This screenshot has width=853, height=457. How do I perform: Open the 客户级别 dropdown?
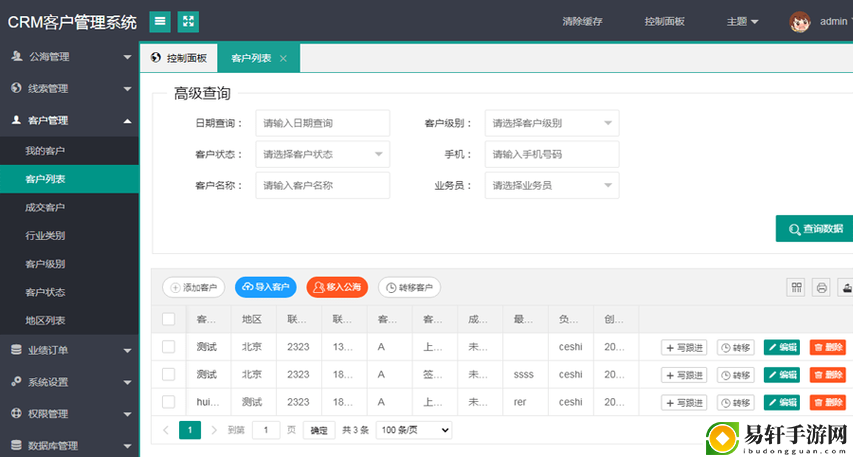pyautogui.click(x=552, y=123)
